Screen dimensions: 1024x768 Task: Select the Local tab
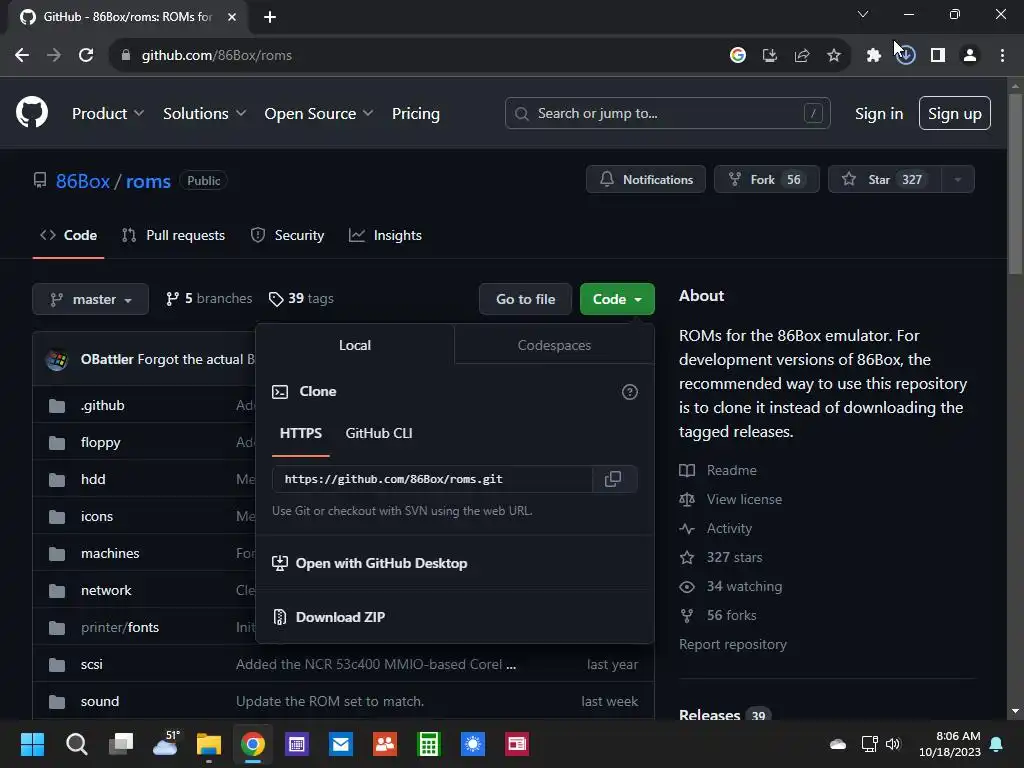click(x=355, y=345)
